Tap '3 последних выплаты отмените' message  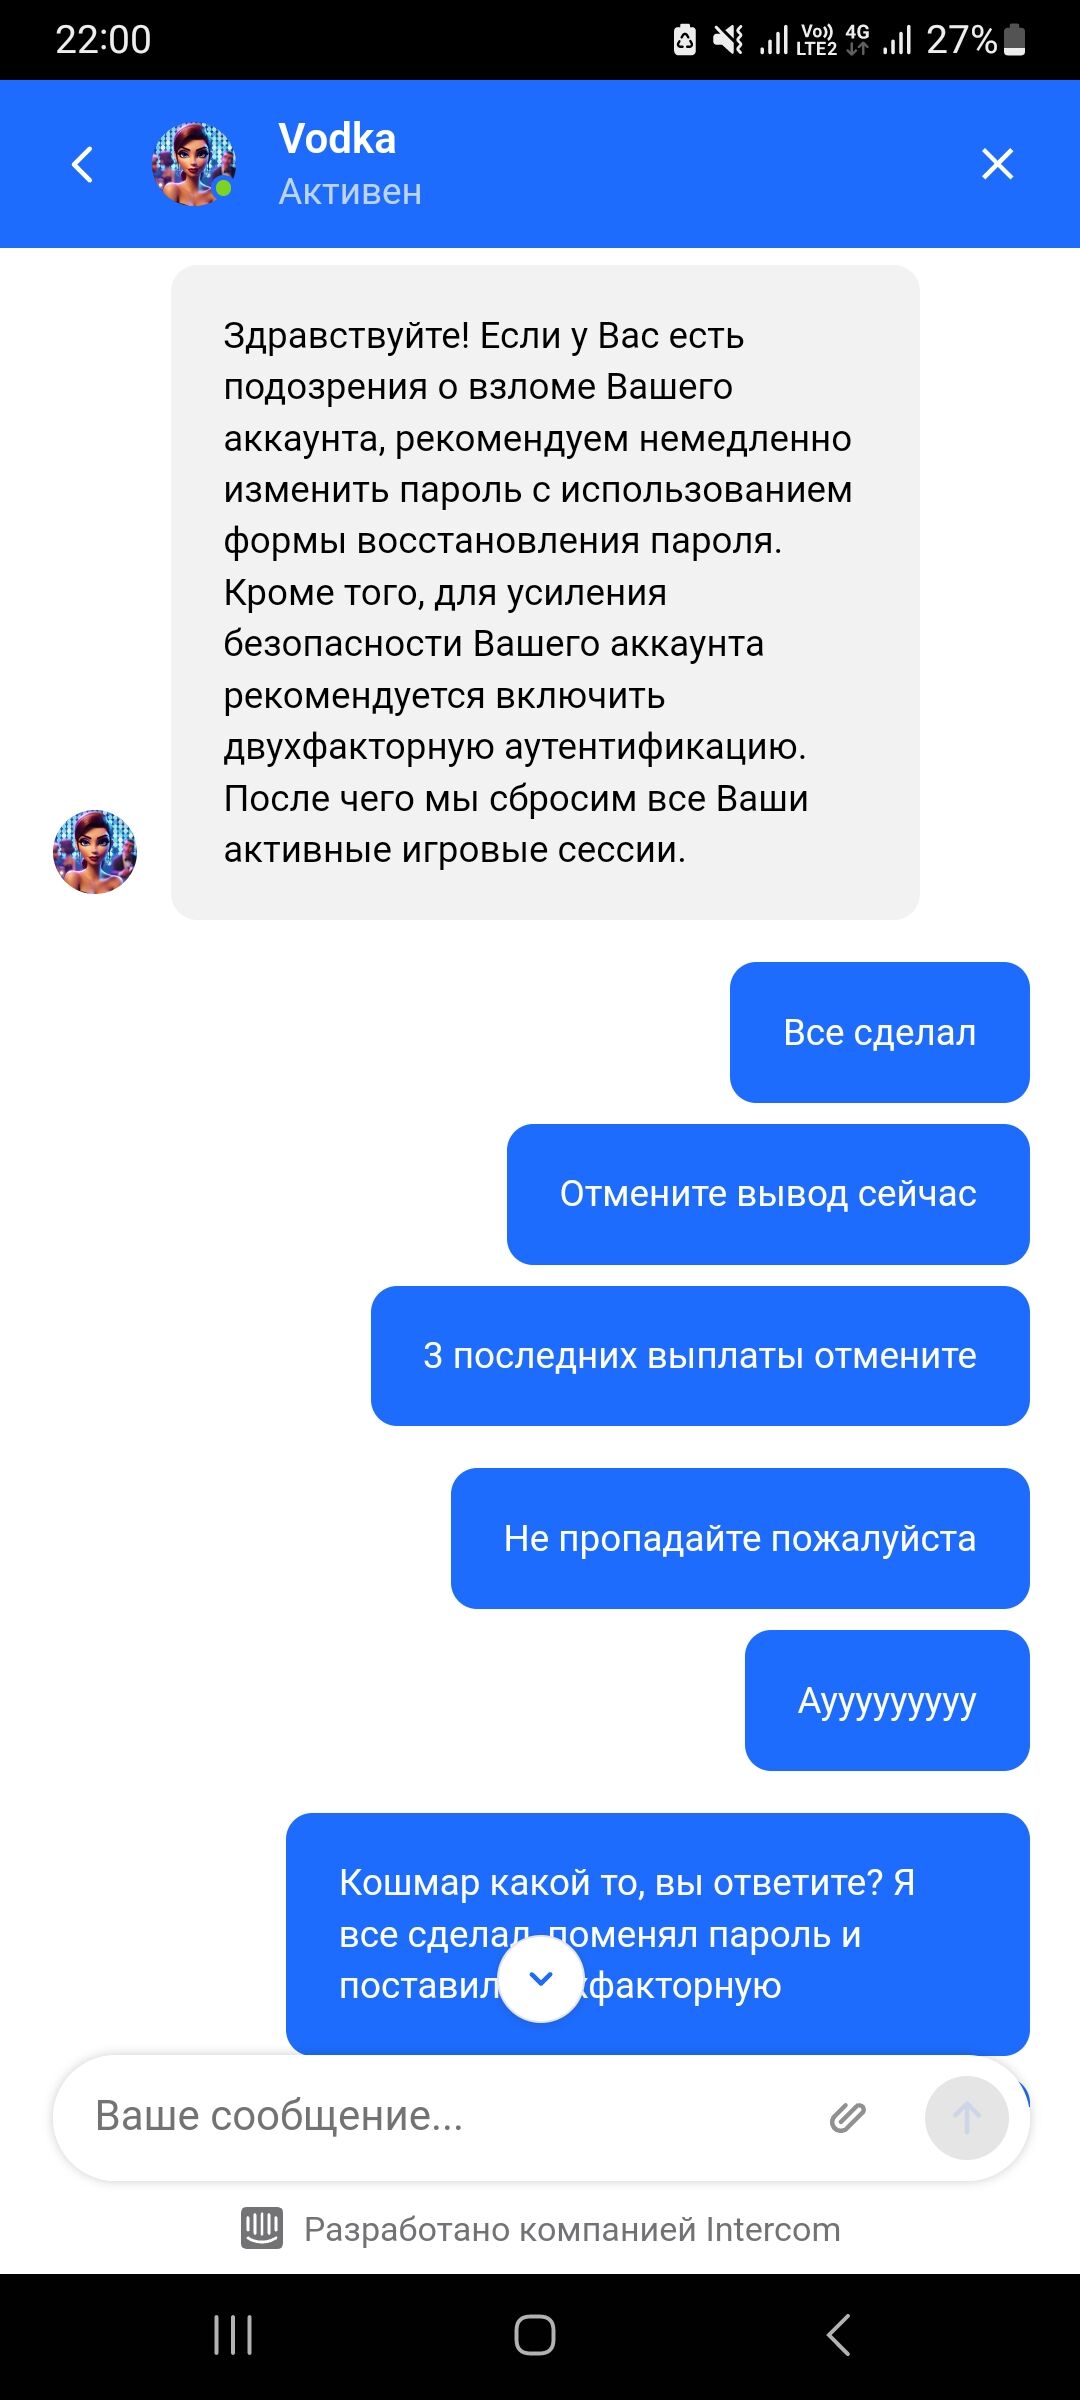coord(700,1356)
